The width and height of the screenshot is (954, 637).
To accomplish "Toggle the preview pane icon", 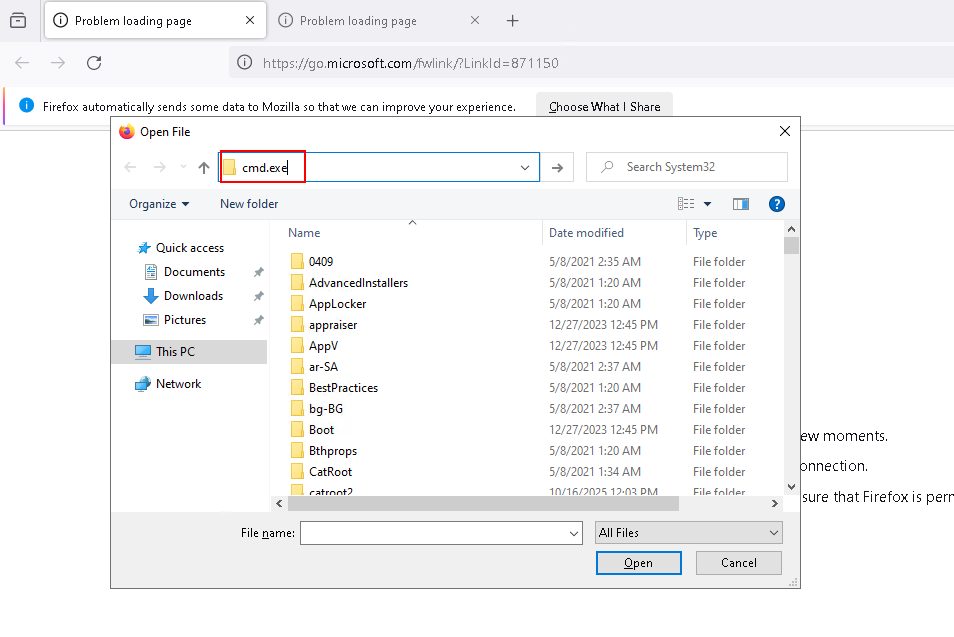I will click(x=740, y=204).
